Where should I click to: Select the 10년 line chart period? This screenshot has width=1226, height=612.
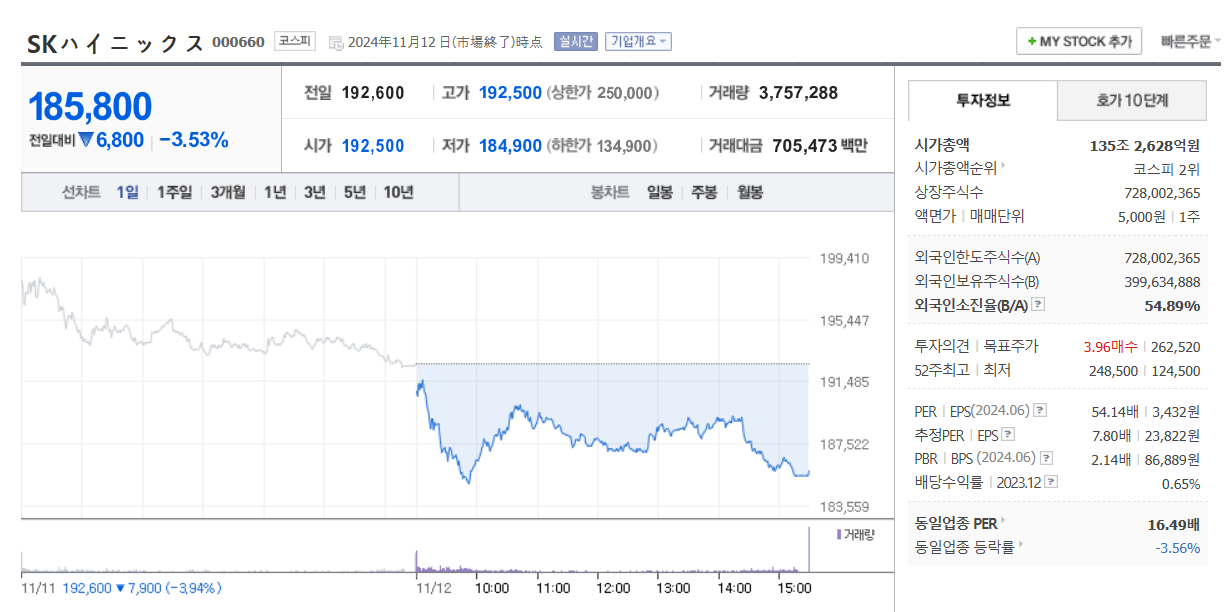click(x=398, y=192)
